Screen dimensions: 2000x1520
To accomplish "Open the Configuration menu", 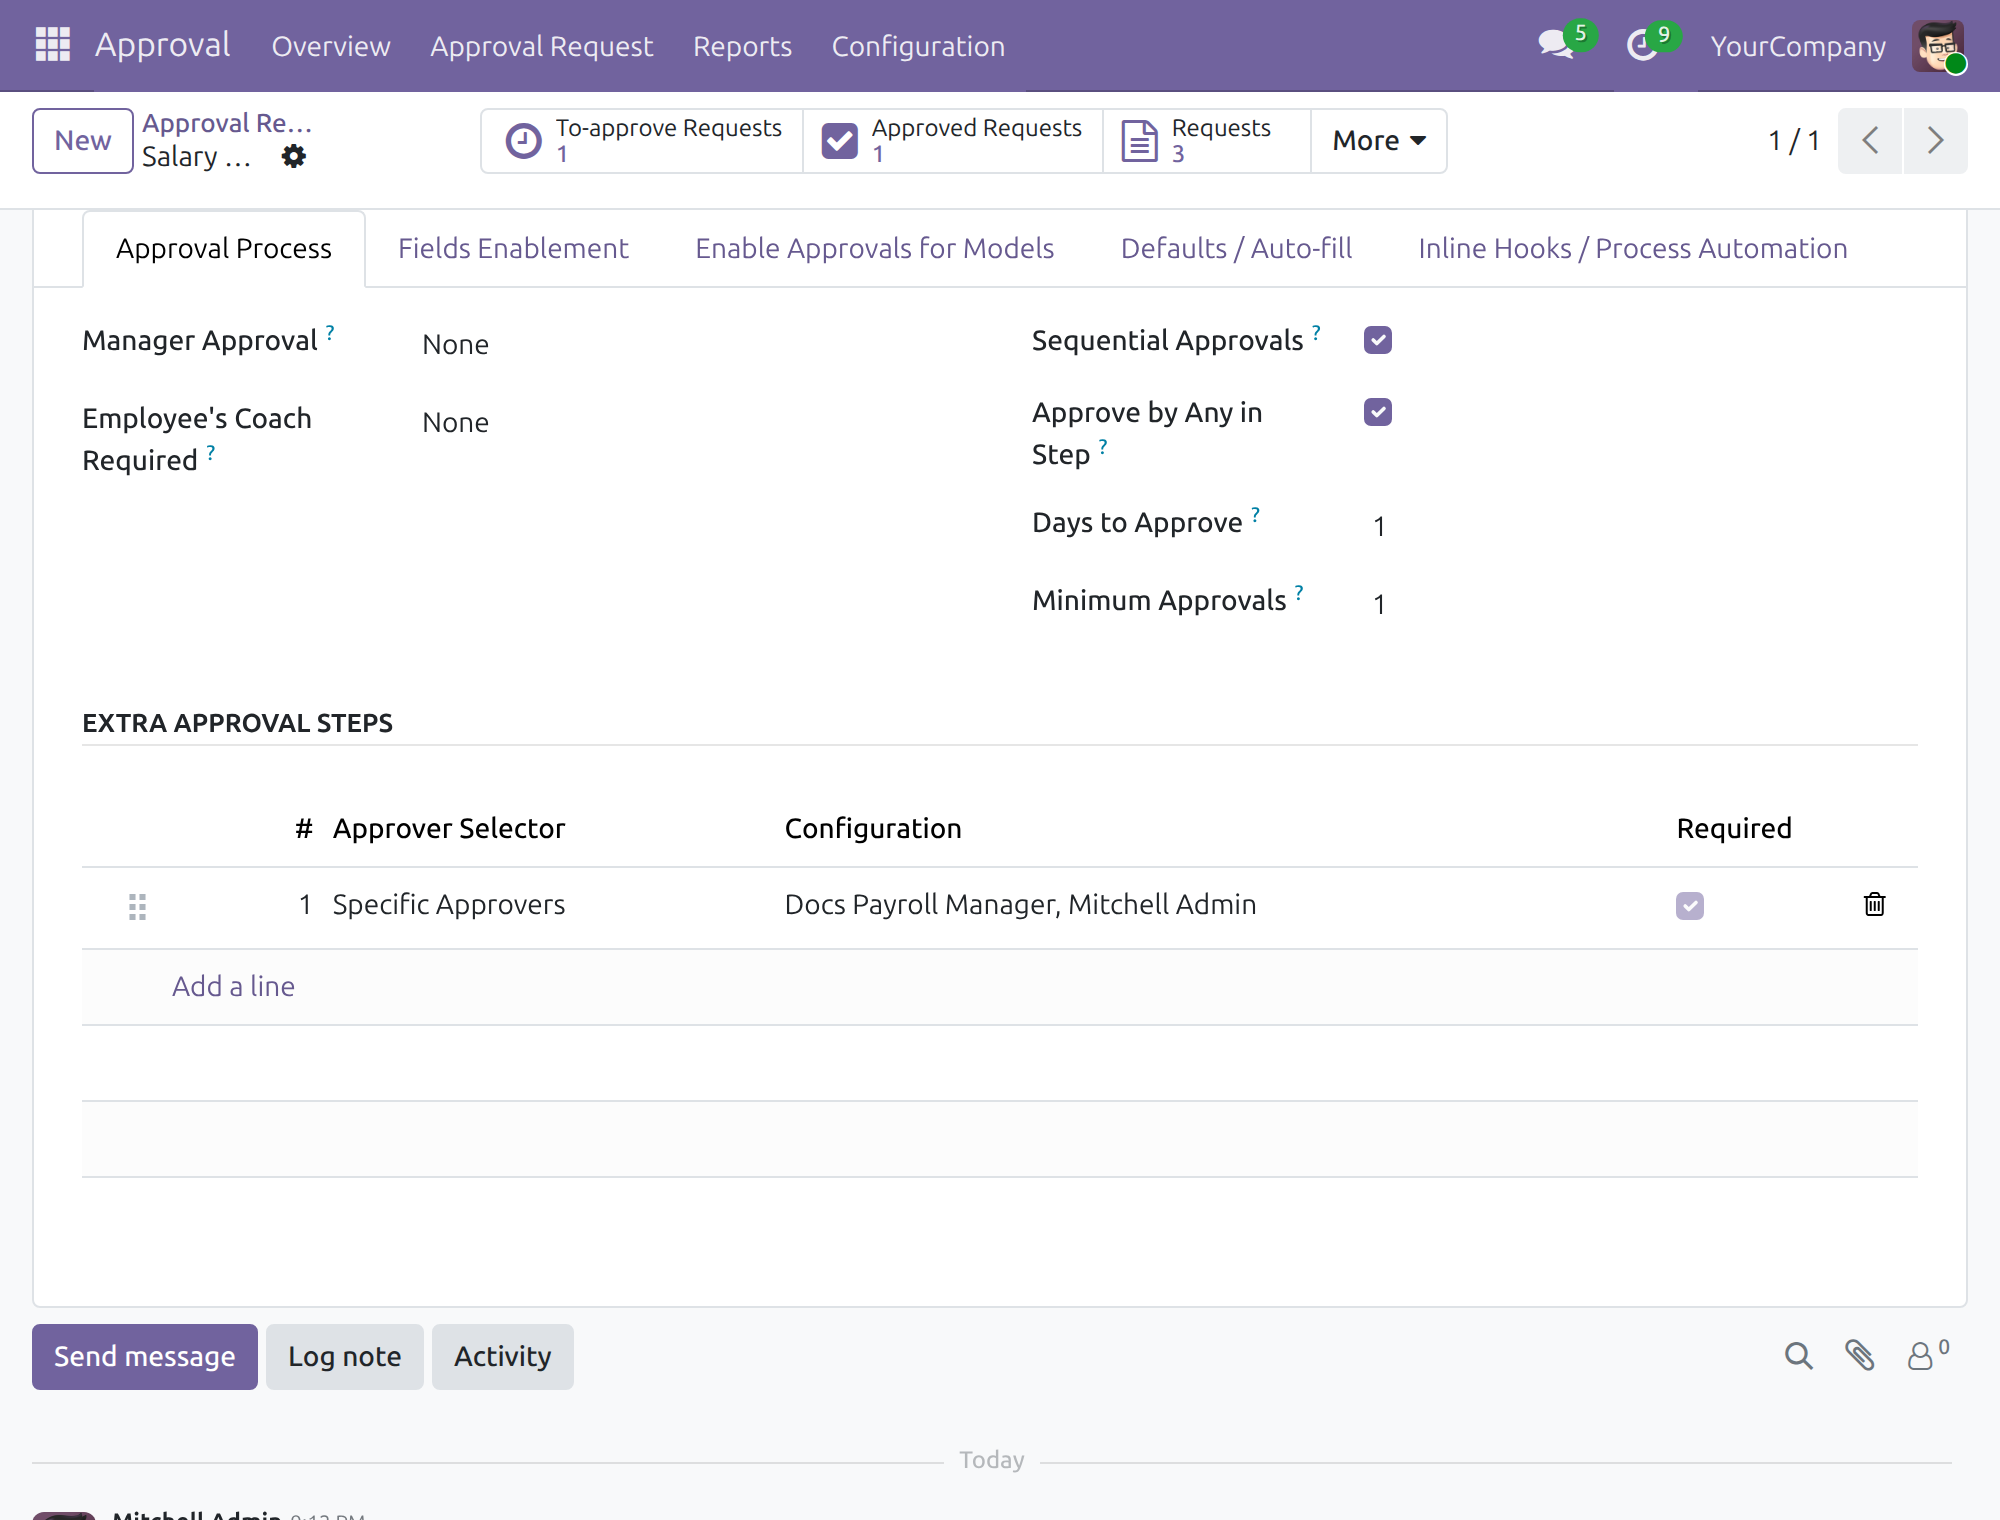I will pos(918,46).
